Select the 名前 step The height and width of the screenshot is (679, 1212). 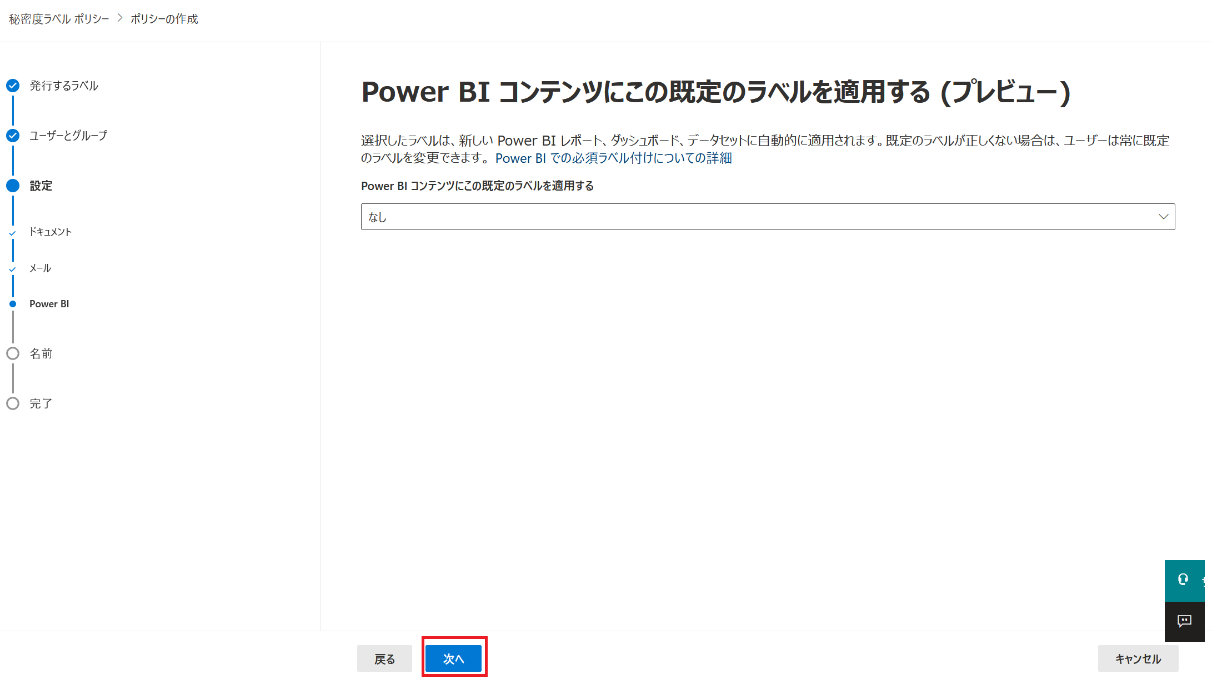pyautogui.click(x=41, y=354)
